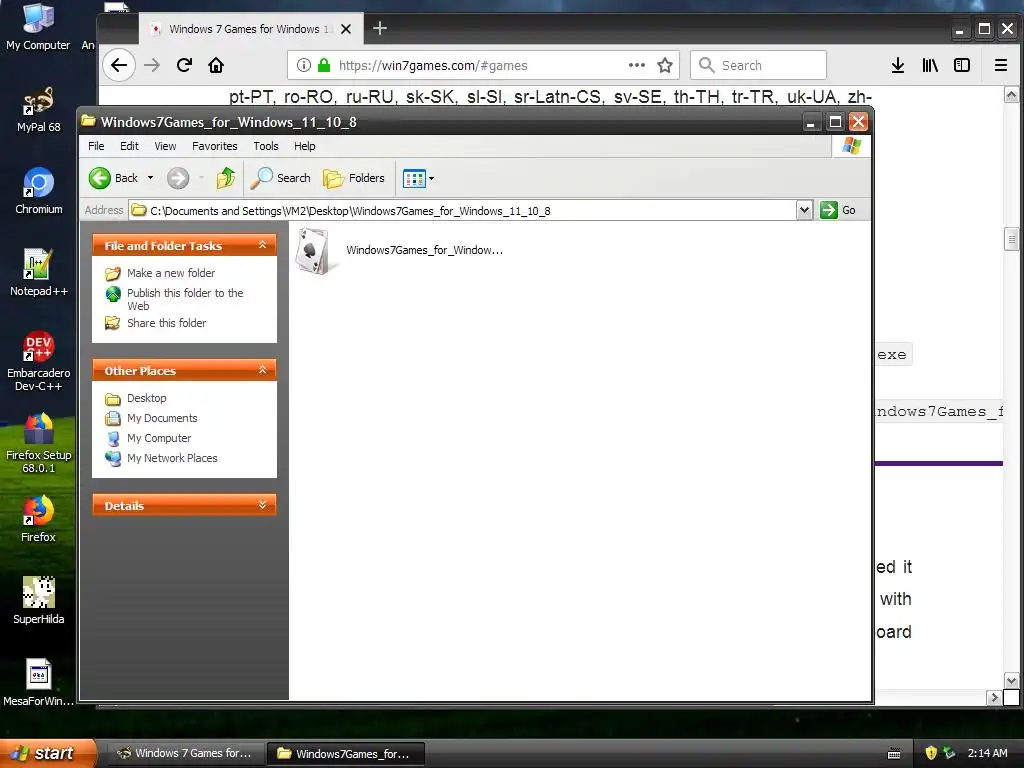Open the Tools menu in Explorer
Image resolution: width=1024 pixels, height=768 pixels.
point(265,146)
